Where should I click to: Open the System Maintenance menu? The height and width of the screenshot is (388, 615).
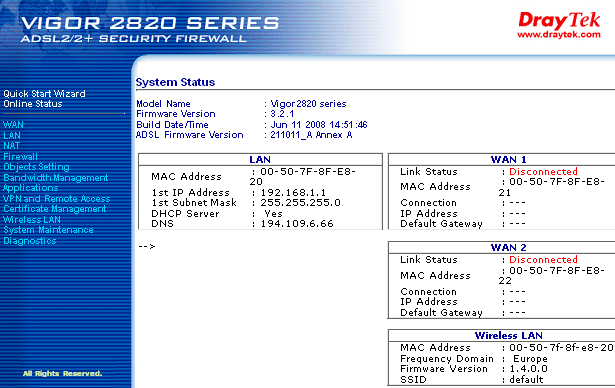pyautogui.click(x=49, y=230)
